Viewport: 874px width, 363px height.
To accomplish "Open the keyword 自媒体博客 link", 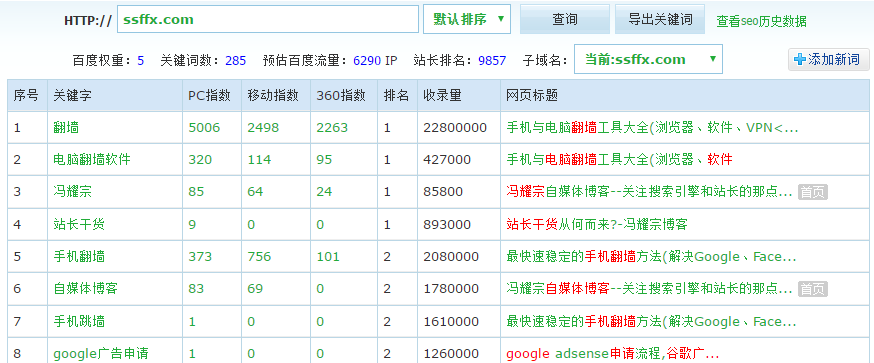I will click(x=85, y=289).
